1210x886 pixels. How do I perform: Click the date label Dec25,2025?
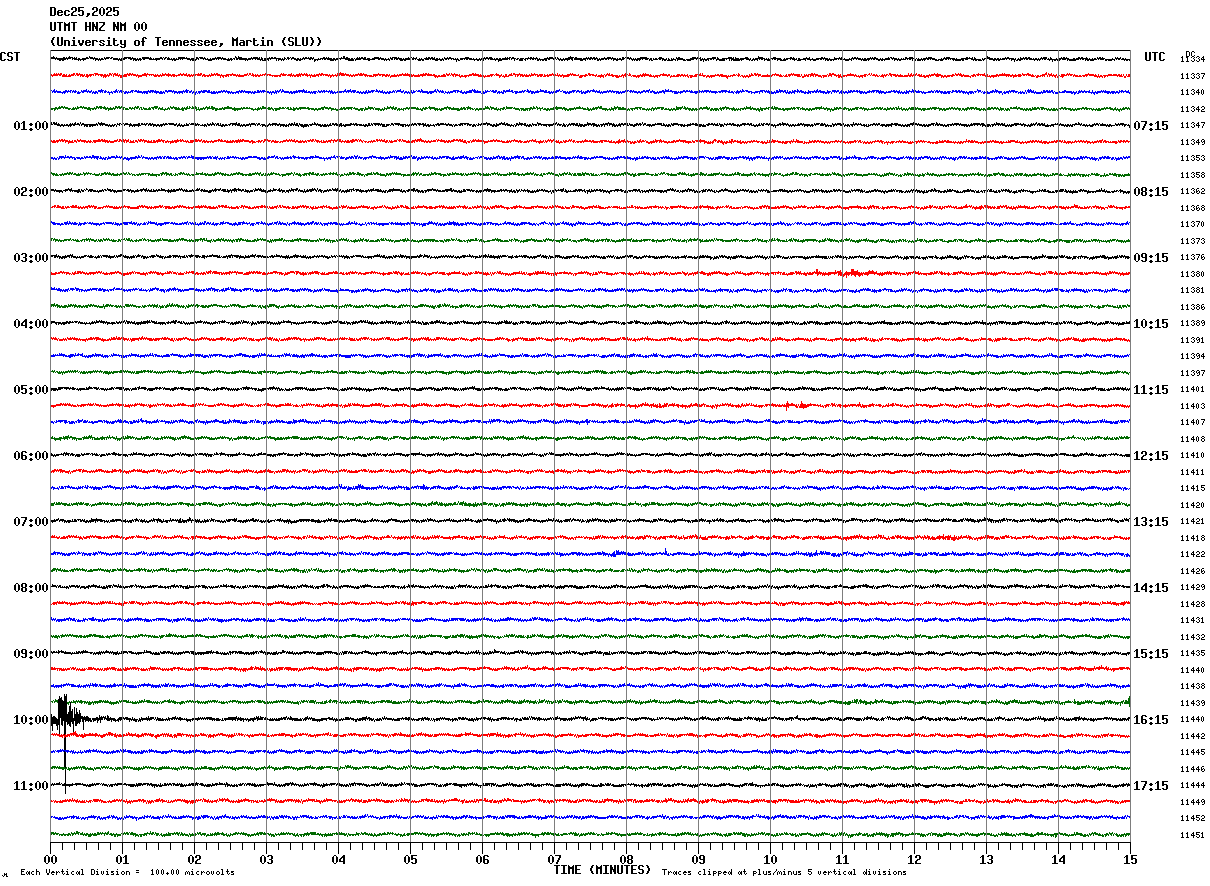point(84,12)
